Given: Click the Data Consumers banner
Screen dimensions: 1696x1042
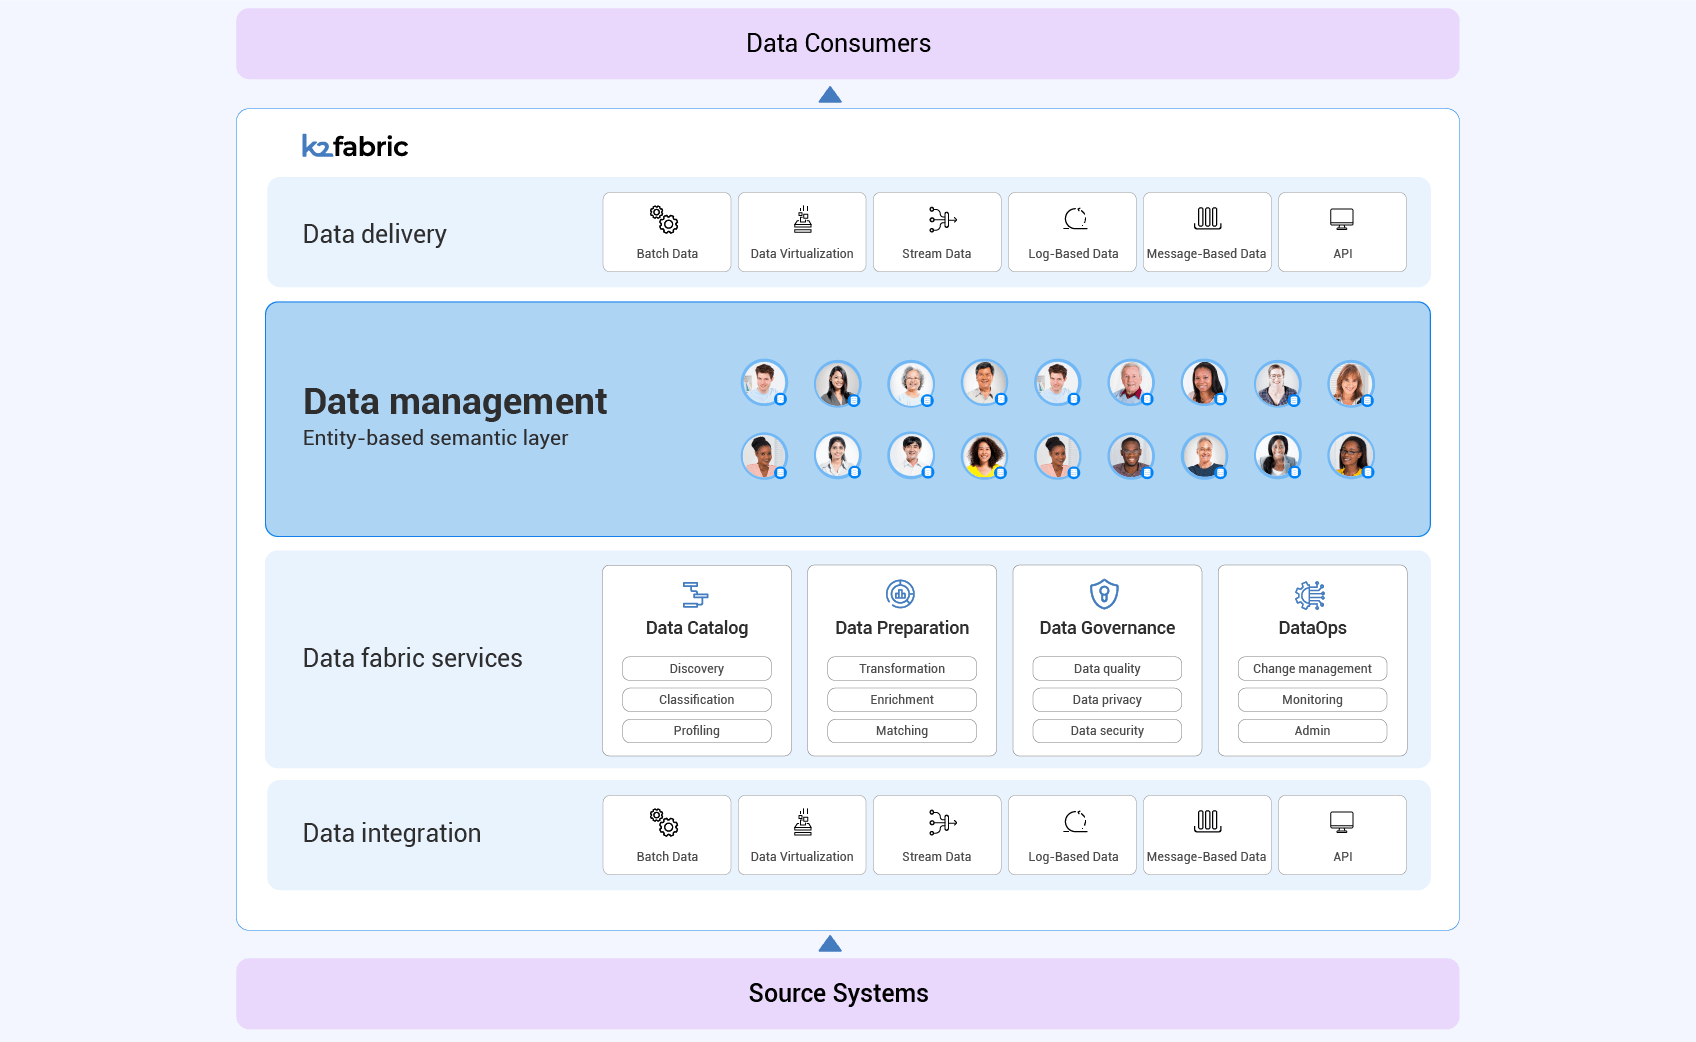Looking at the screenshot, I should (x=838, y=43).
